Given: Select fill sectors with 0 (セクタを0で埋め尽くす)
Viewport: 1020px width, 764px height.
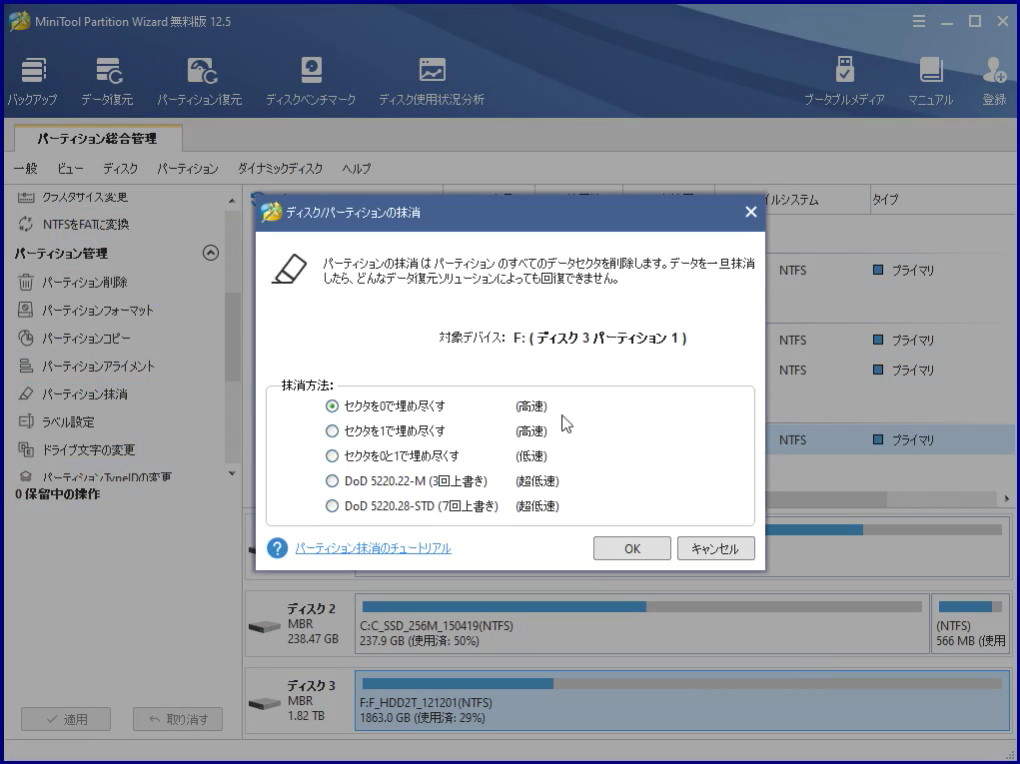Looking at the screenshot, I should [x=332, y=406].
